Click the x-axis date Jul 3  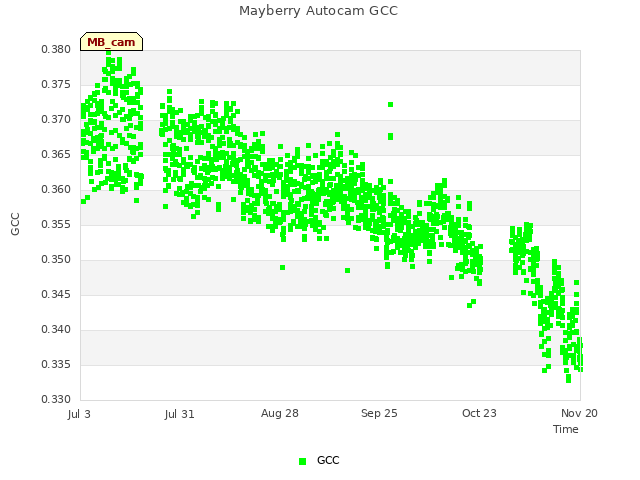coord(79,414)
